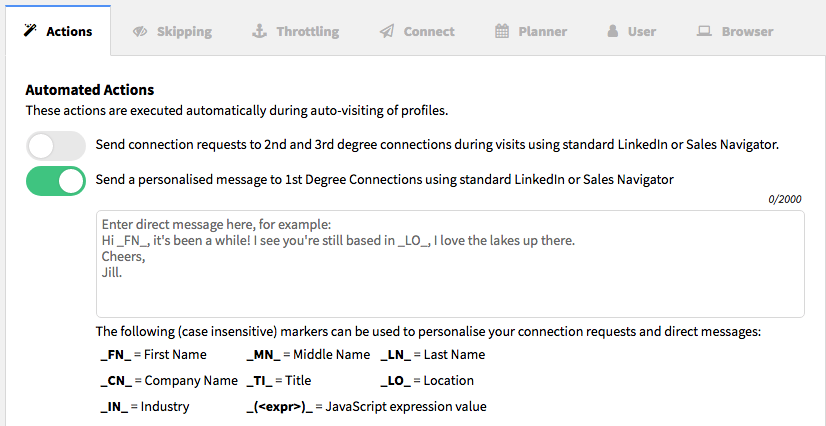Disable personalised message to 1st Degree toggle

(x=56, y=181)
